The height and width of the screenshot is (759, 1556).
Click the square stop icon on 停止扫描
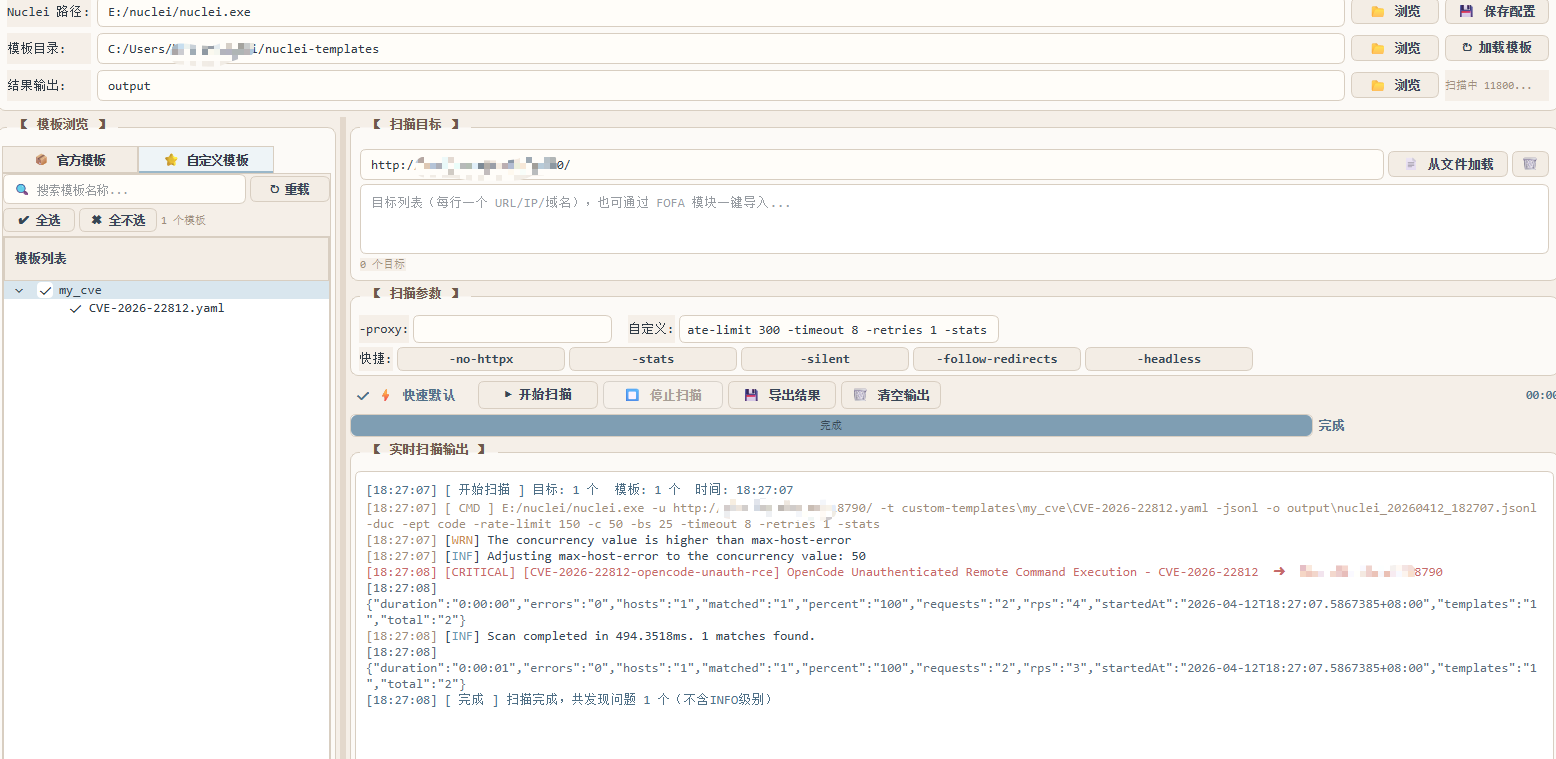click(x=632, y=395)
